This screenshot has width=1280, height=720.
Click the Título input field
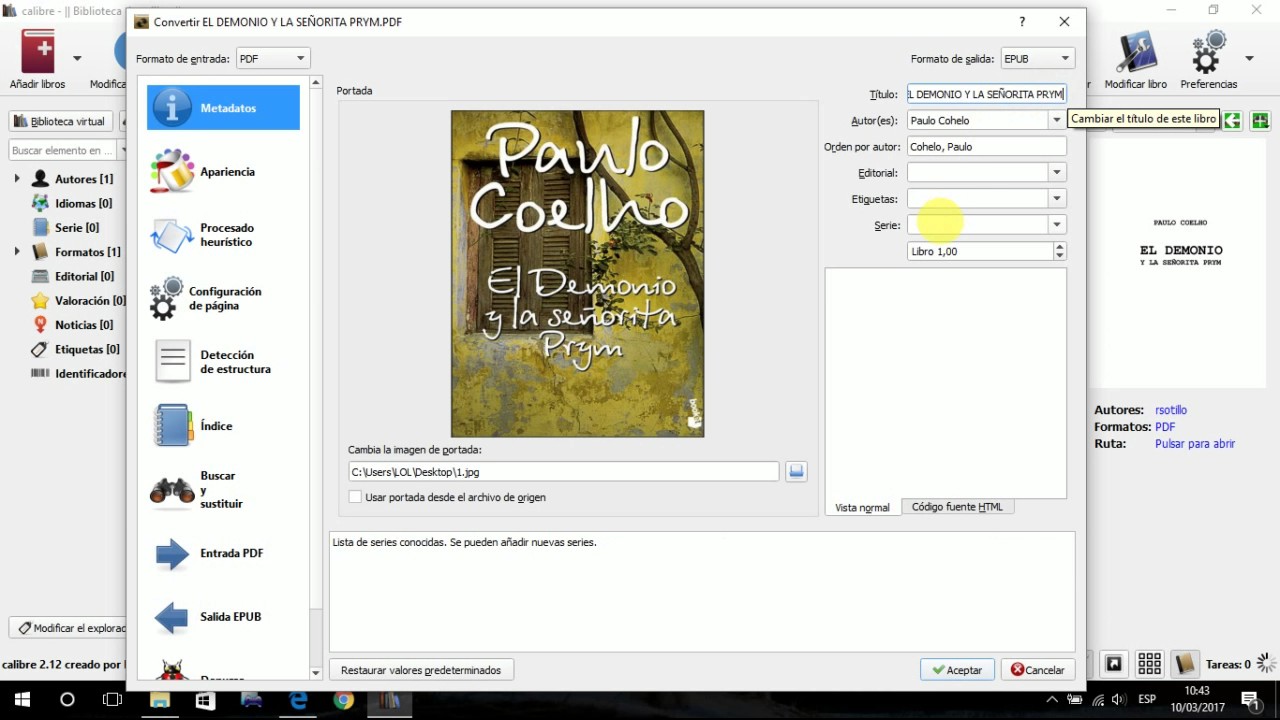[x=986, y=94]
